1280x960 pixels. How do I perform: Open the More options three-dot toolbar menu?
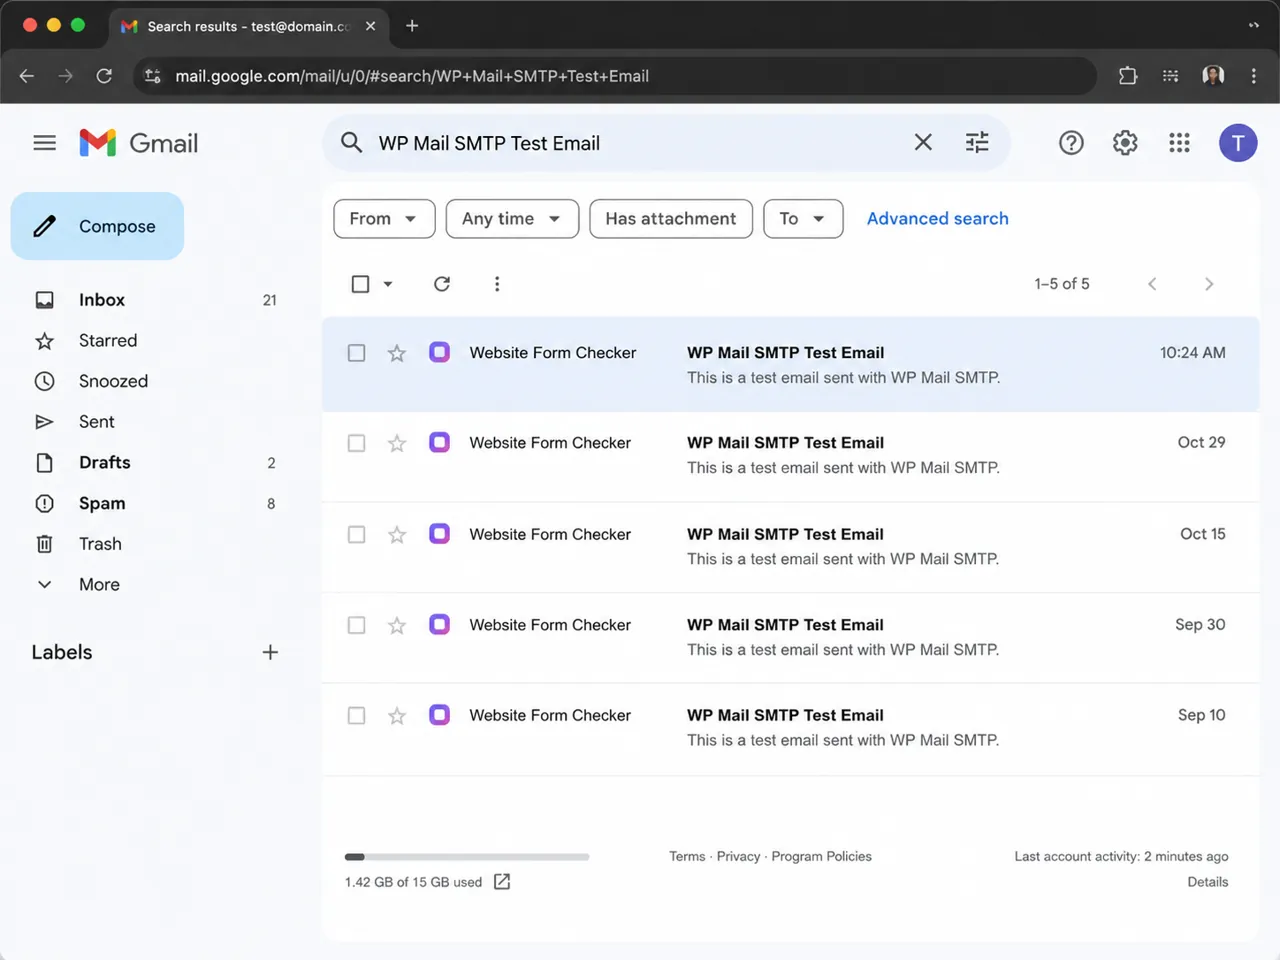(497, 284)
